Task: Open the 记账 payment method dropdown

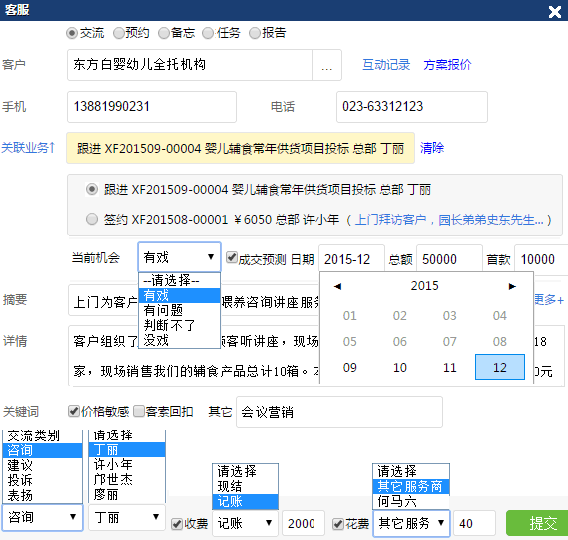Action: (x=245, y=523)
